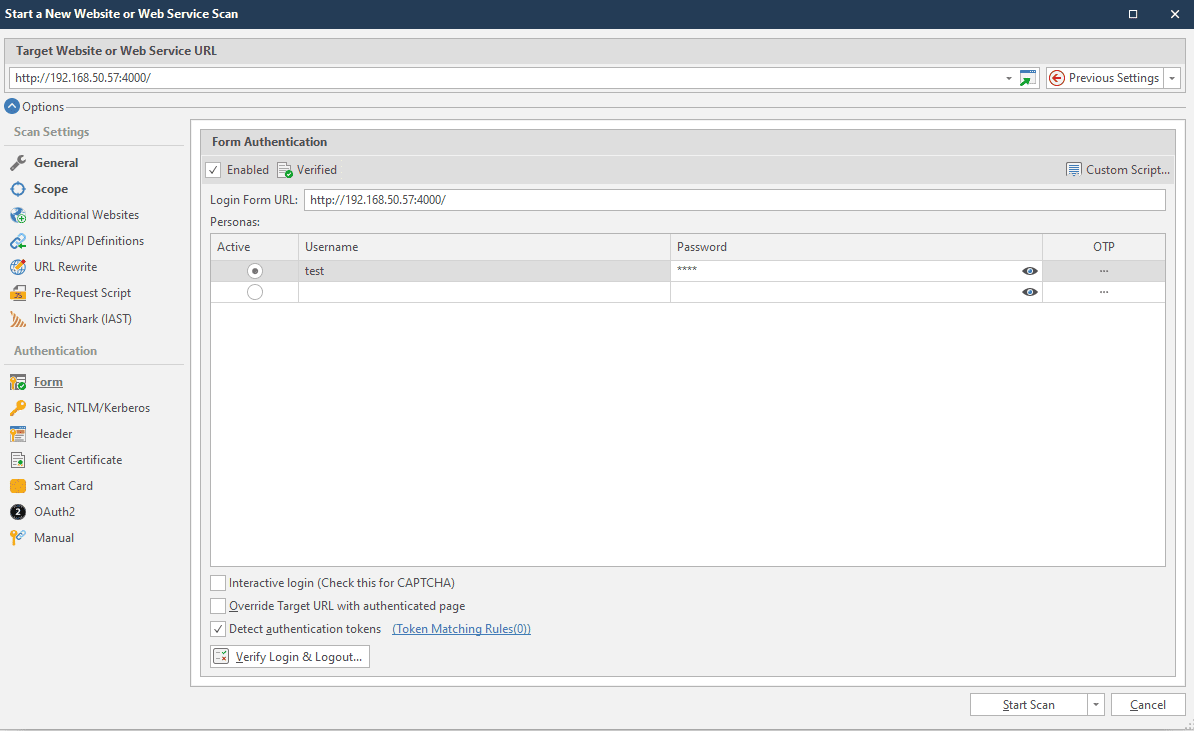The image size is (1194, 731).
Task: Go to URL Rewrite settings
Action: click(x=65, y=267)
